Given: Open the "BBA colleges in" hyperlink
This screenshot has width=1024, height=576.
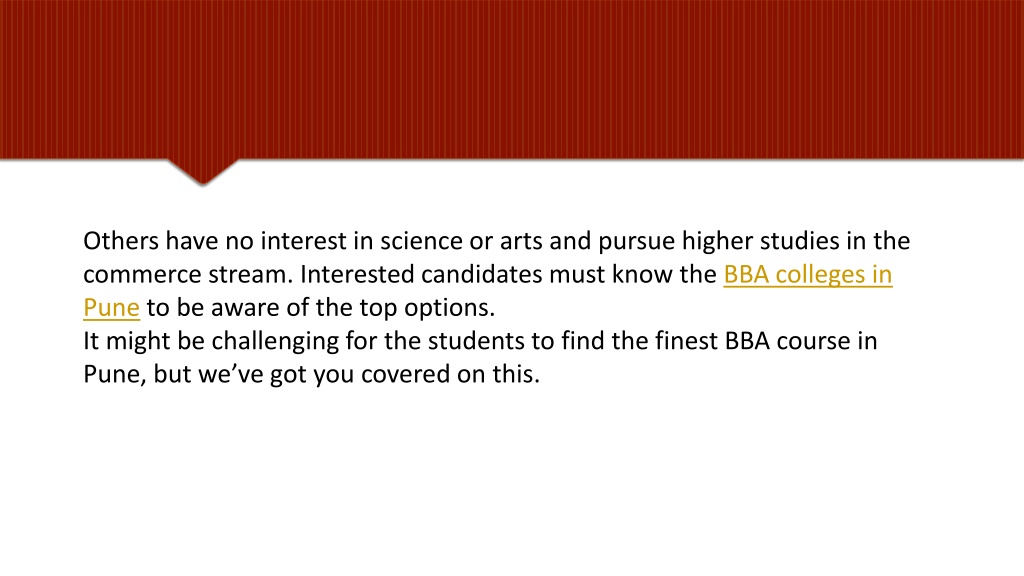Looking at the screenshot, I should 807,274.
